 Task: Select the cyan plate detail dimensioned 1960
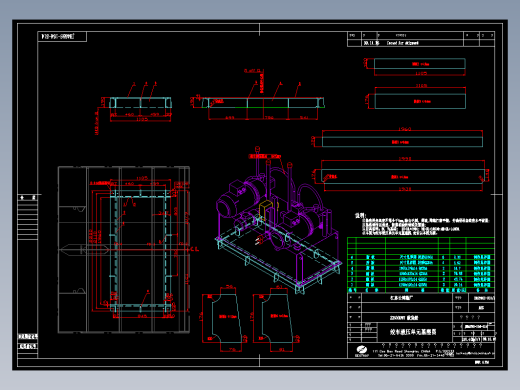pyautogui.click(x=402, y=142)
